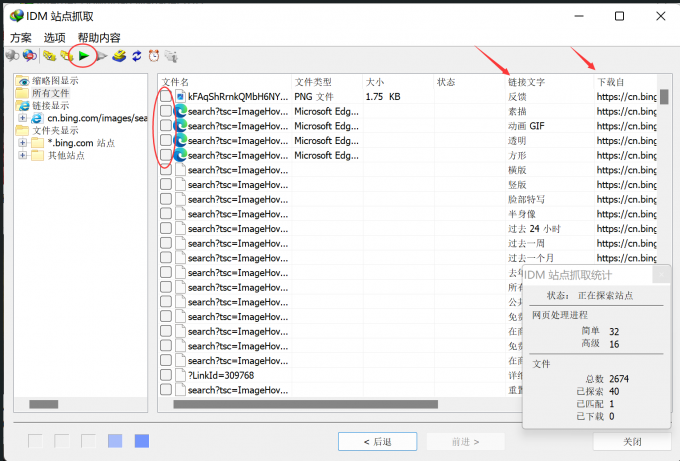680x461 pixels.
Task: Click the Edge icon in the 动画 GIF row
Action: pos(180,126)
